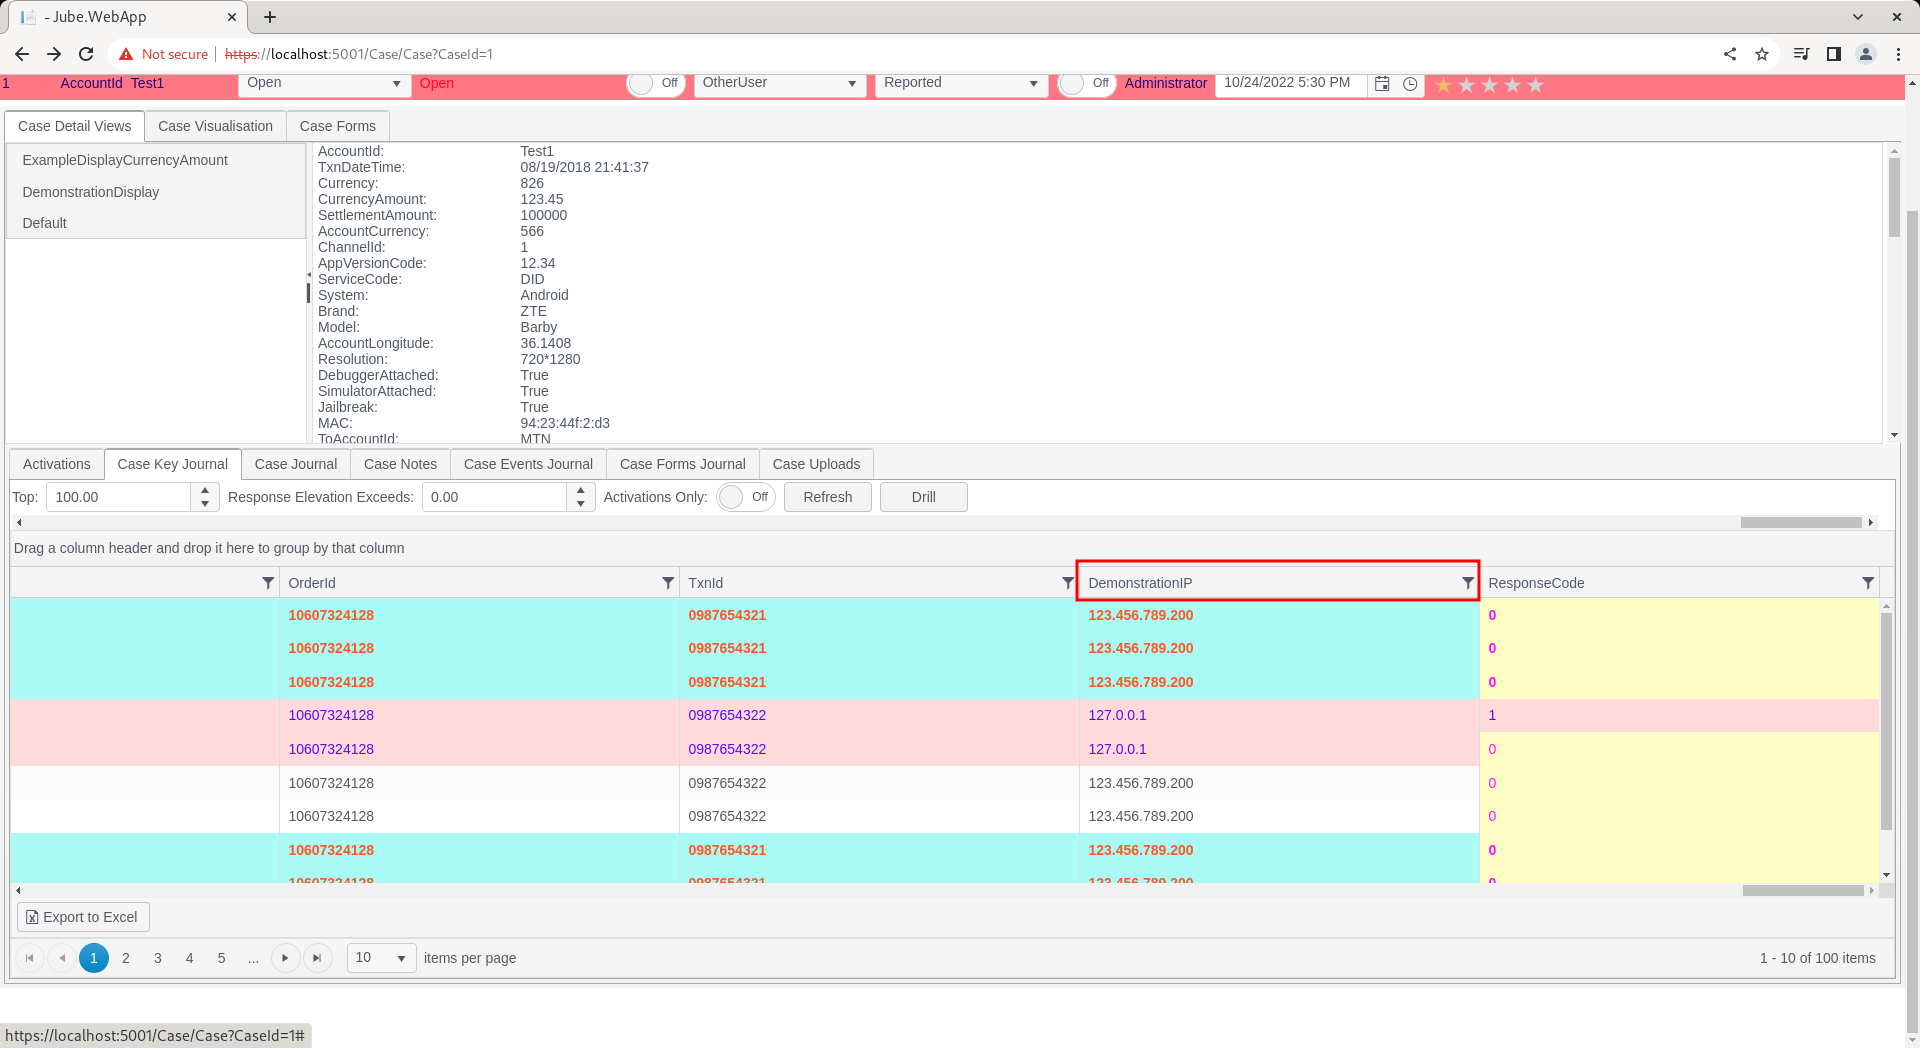The height and width of the screenshot is (1048, 1920).
Task: Click the Refresh button
Action: coord(828,497)
